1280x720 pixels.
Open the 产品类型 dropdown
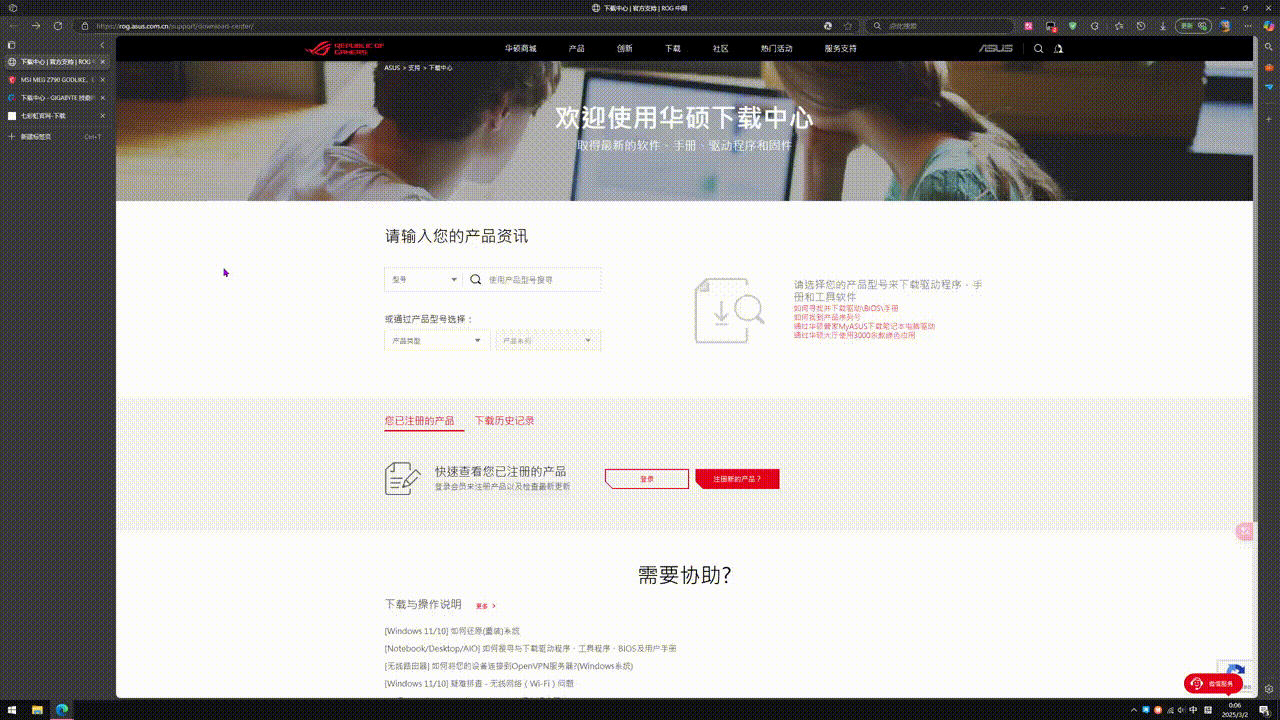point(437,341)
